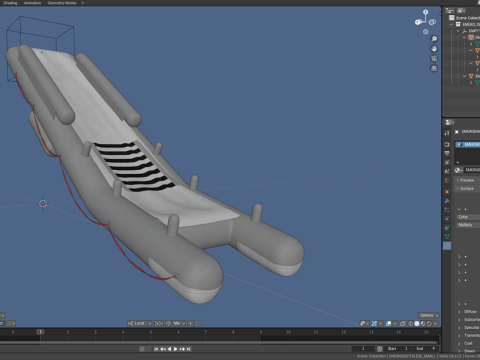Screen dimensions: 480x360
Task: Open the snapping Mix options dropdown
Action: click(179, 323)
